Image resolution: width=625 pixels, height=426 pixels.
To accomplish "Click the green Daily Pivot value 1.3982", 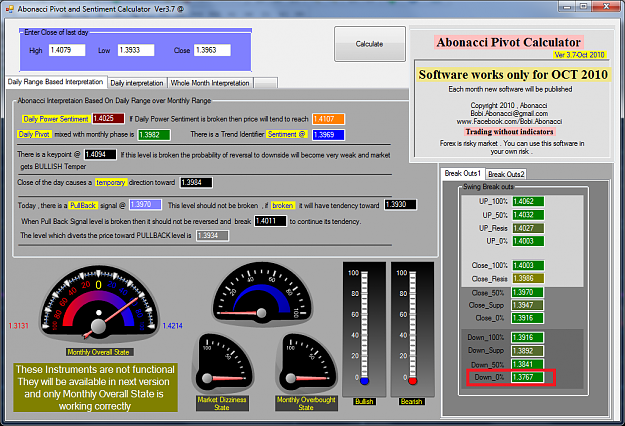I will point(154,135).
